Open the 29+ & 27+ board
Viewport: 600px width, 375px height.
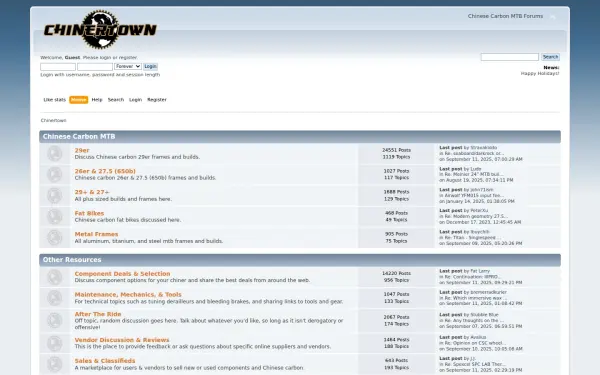pyautogui.click(x=92, y=192)
